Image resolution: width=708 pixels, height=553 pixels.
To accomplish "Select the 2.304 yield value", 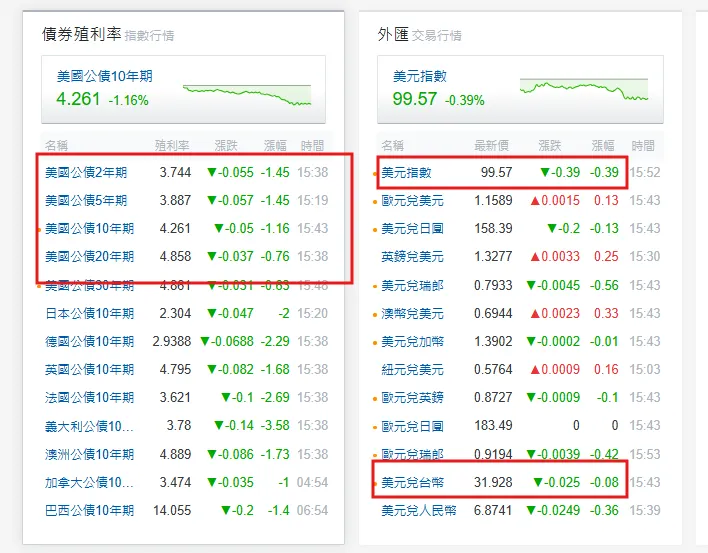I will tap(175, 313).
